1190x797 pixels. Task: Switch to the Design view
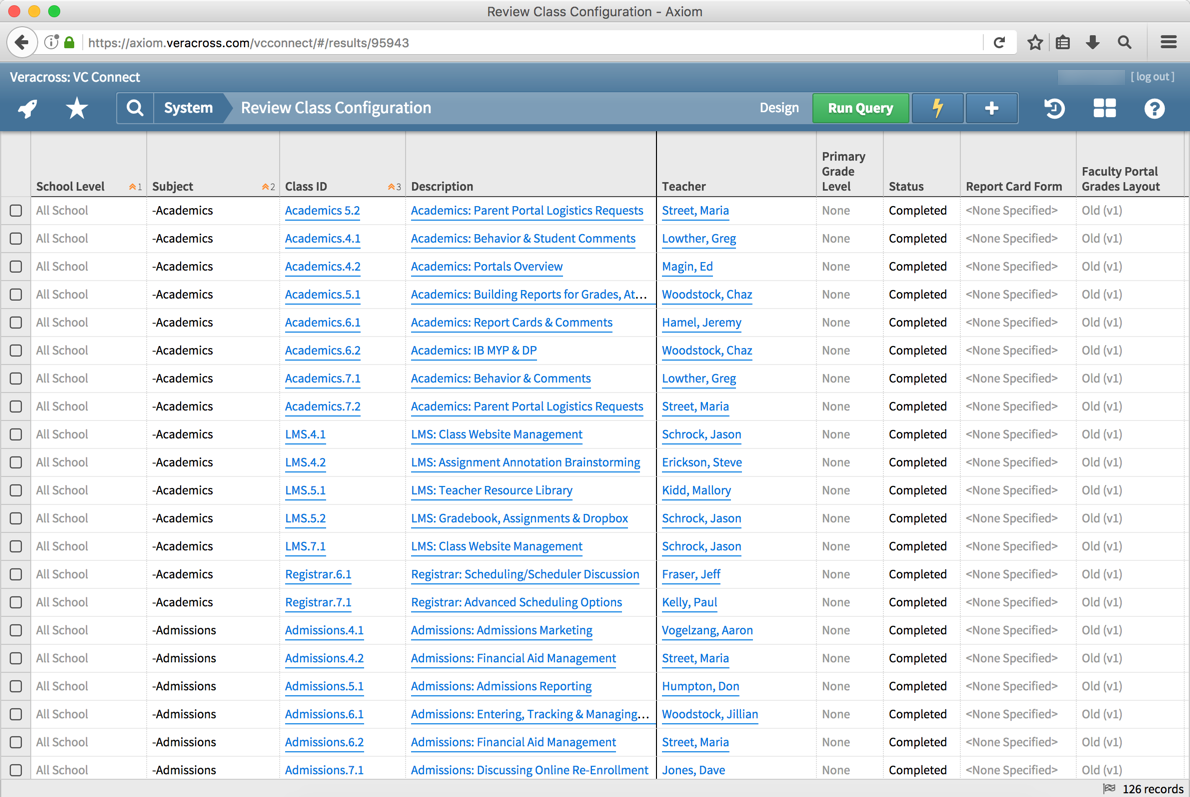click(779, 108)
